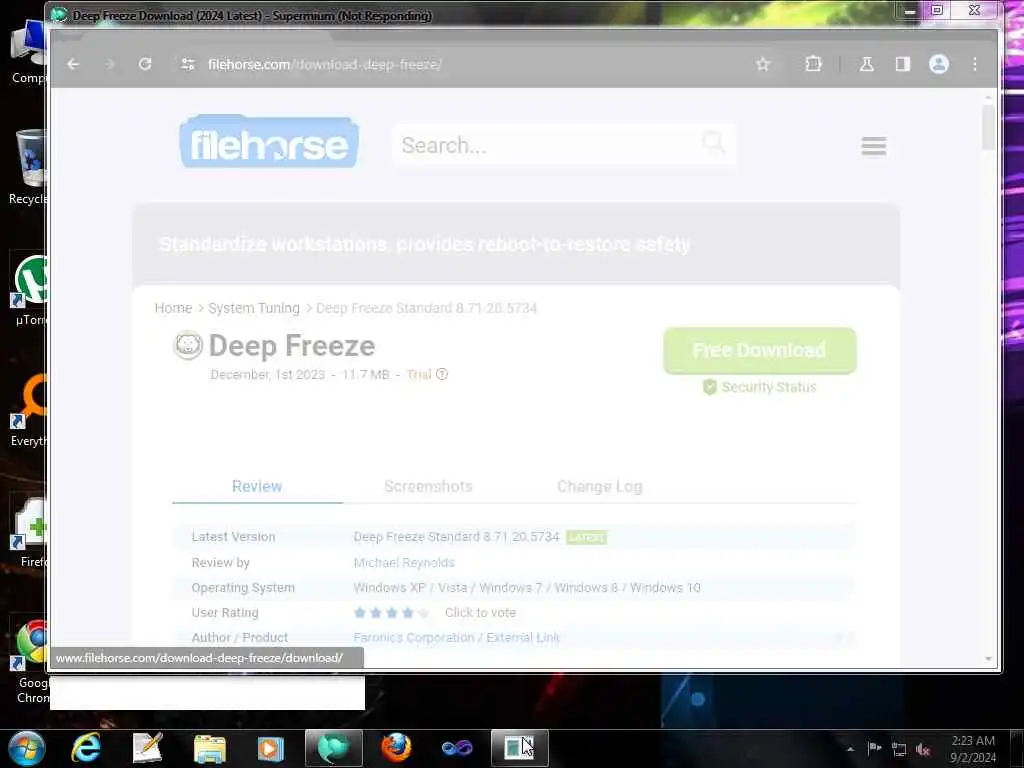Open the Labs flask icon
The height and width of the screenshot is (768, 1024).
[867, 64]
